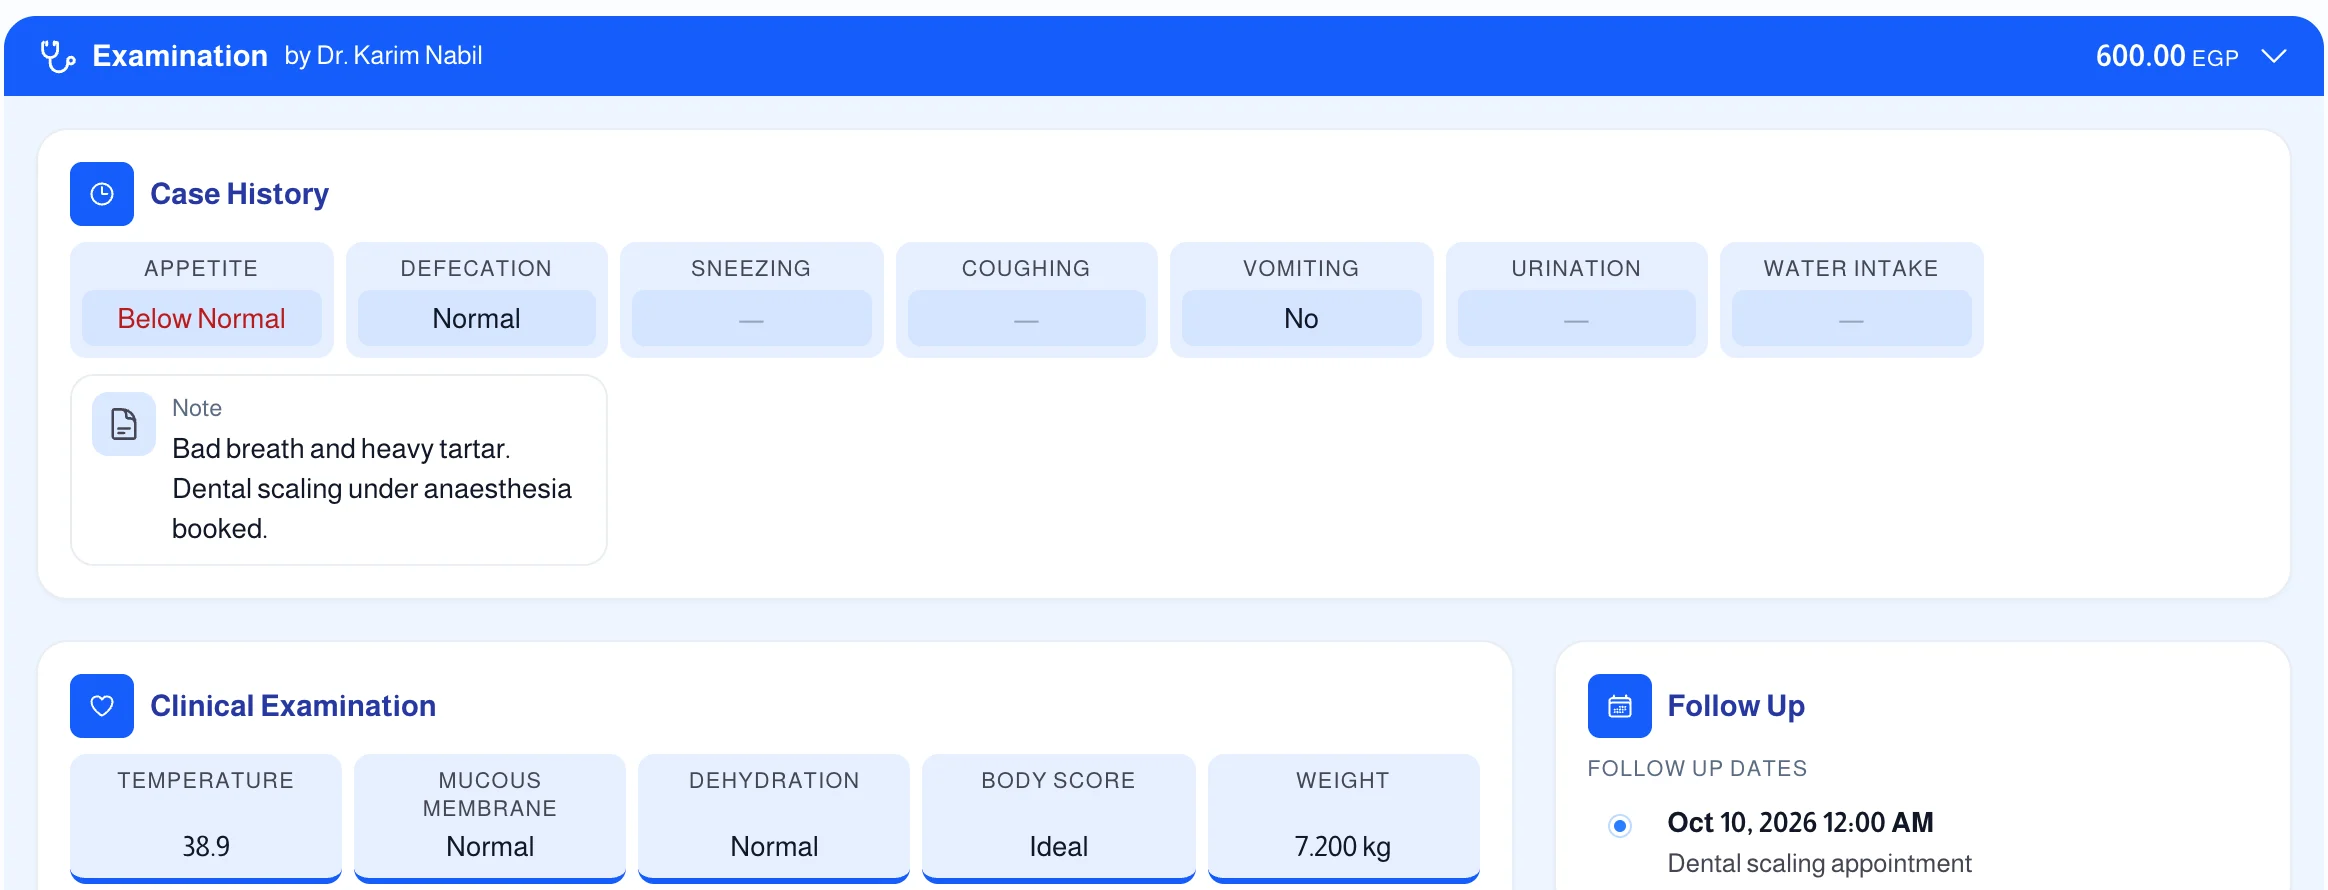Image resolution: width=2328 pixels, height=890 pixels.
Task: Click the empty Coughing value field
Action: 1027,318
